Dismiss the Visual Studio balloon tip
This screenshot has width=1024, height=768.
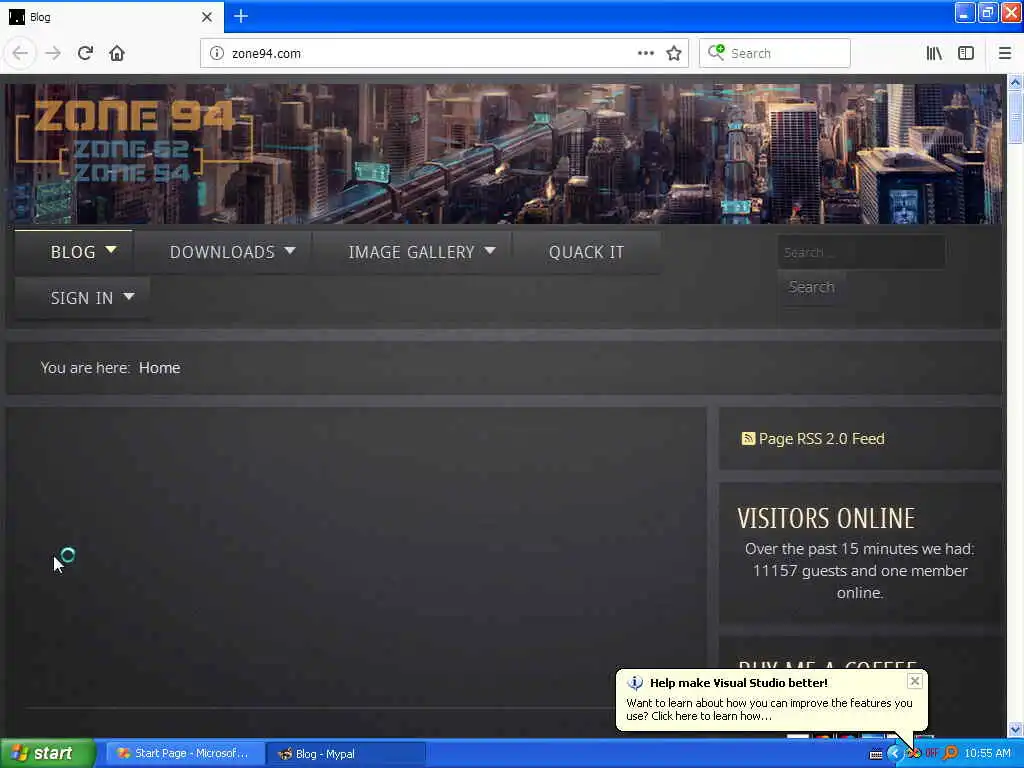pos(914,681)
